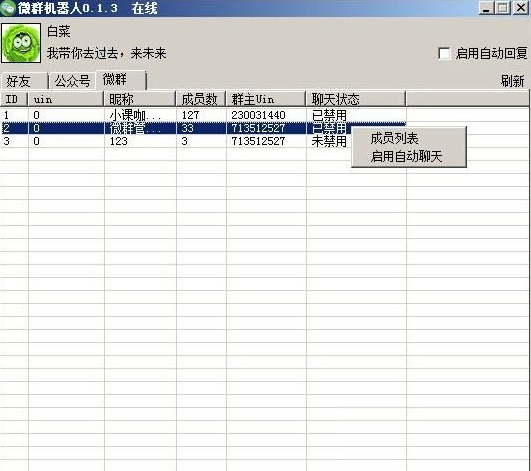Click the WeChat app icon in title bar
531x471 pixels.
pyautogui.click(x=8, y=7)
